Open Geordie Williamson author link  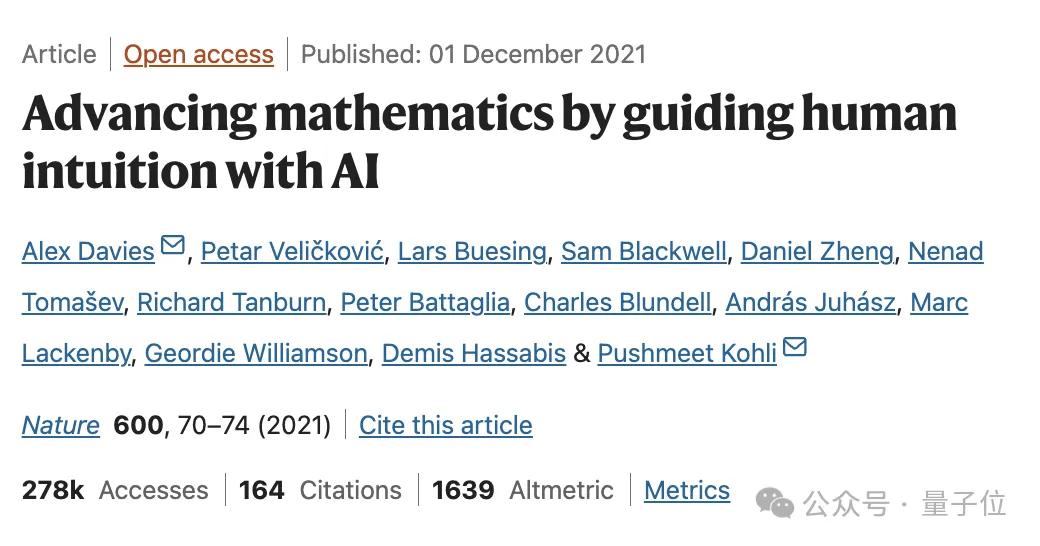(x=256, y=354)
